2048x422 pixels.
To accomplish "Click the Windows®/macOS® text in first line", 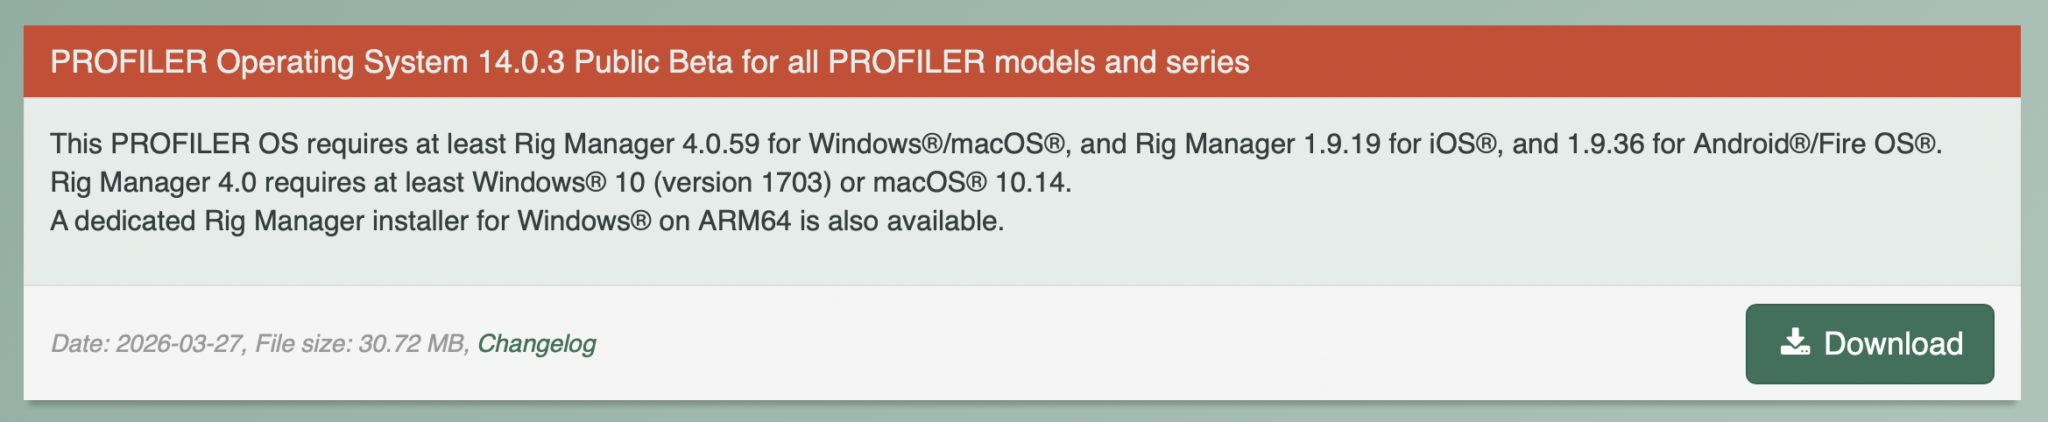I will coord(936,144).
